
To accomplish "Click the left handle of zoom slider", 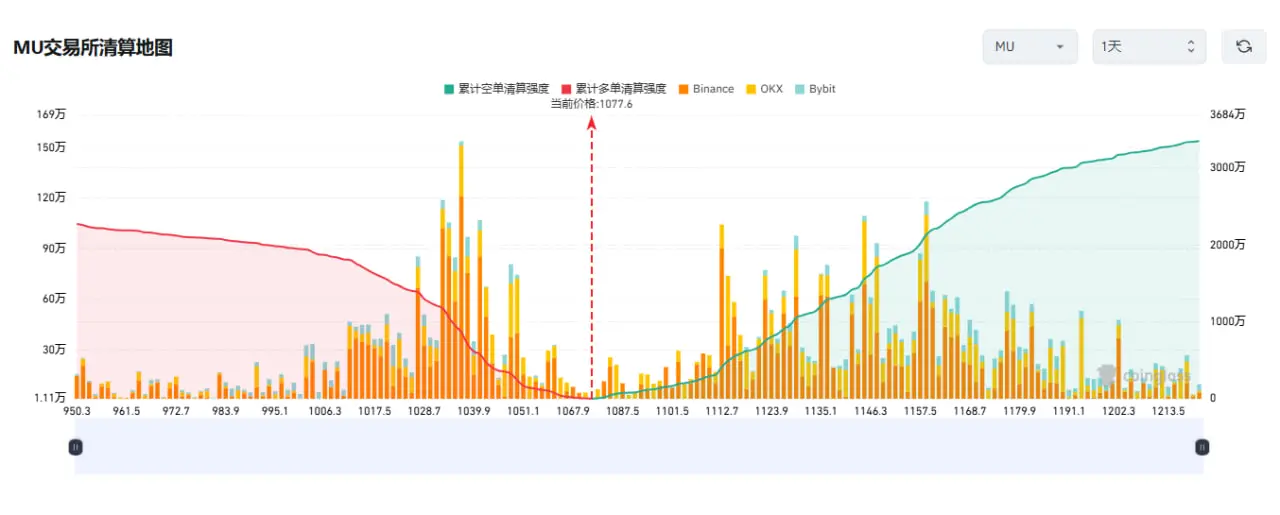I will pos(75,447).
